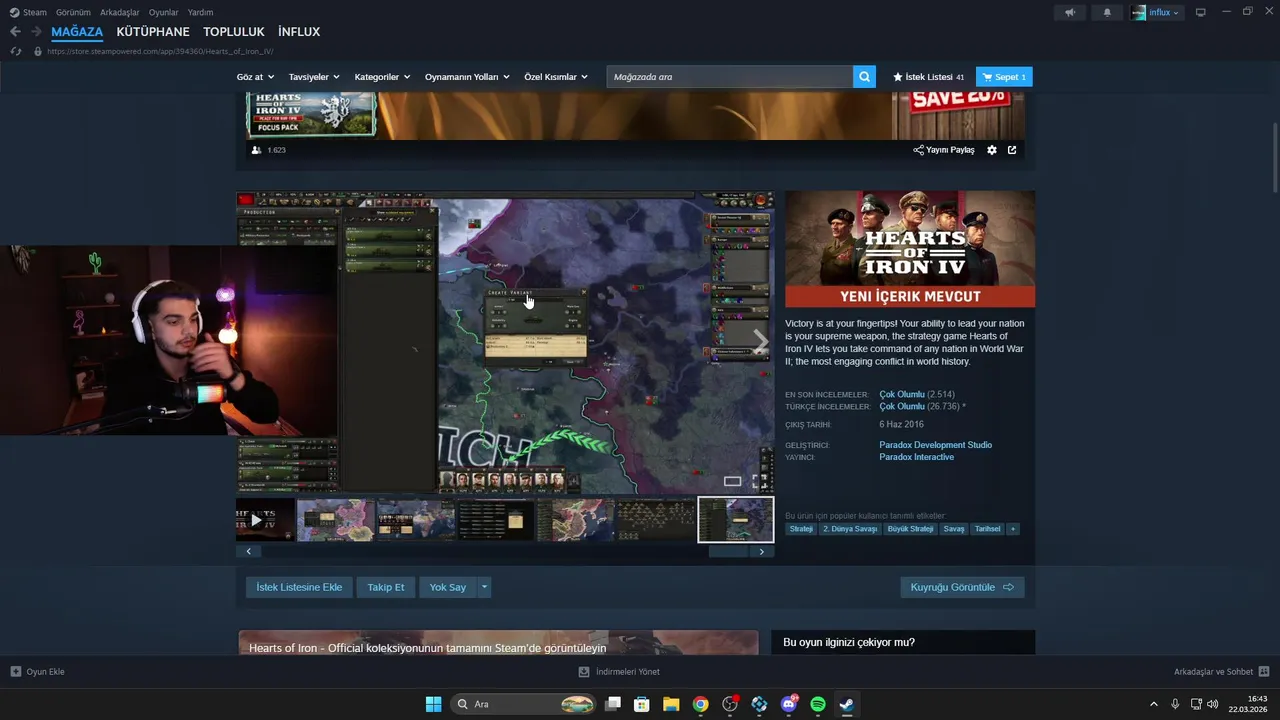The image size is (1280, 720).
Task: Expand the Oynamanın Yolları dropdown
Action: pos(467,77)
